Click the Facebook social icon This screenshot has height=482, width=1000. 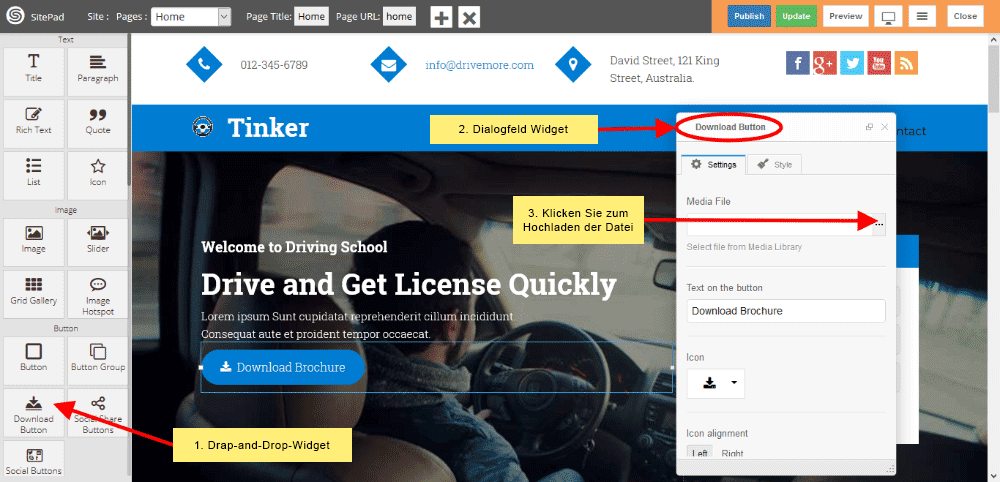pyautogui.click(x=798, y=63)
